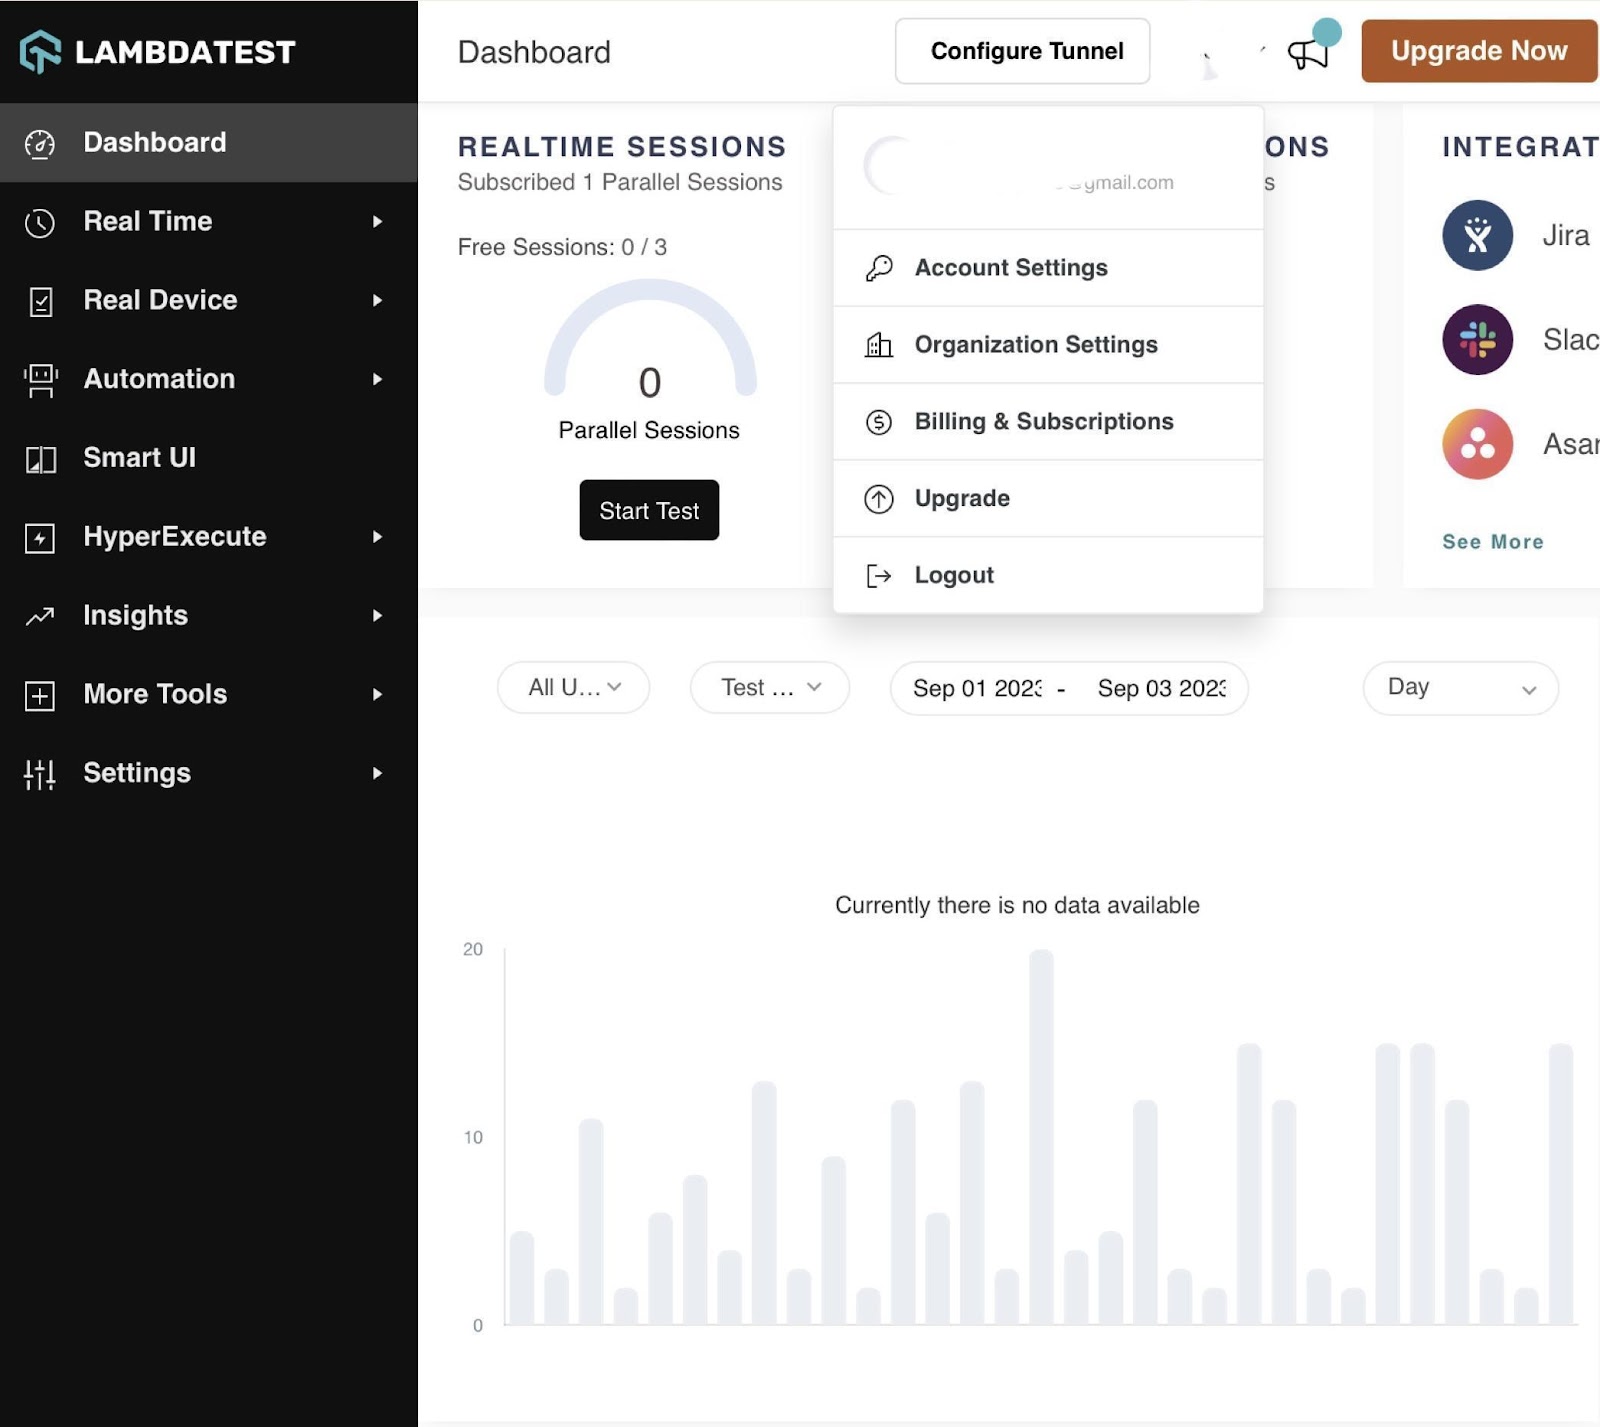Expand the Real Time submenu arrow

coord(377,222)
